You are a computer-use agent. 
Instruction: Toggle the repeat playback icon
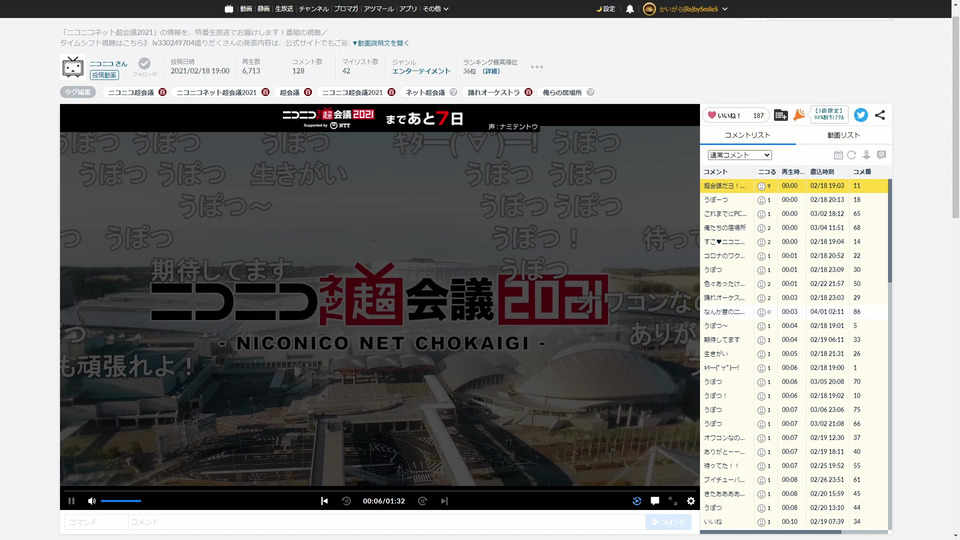[x=637, y=501]
